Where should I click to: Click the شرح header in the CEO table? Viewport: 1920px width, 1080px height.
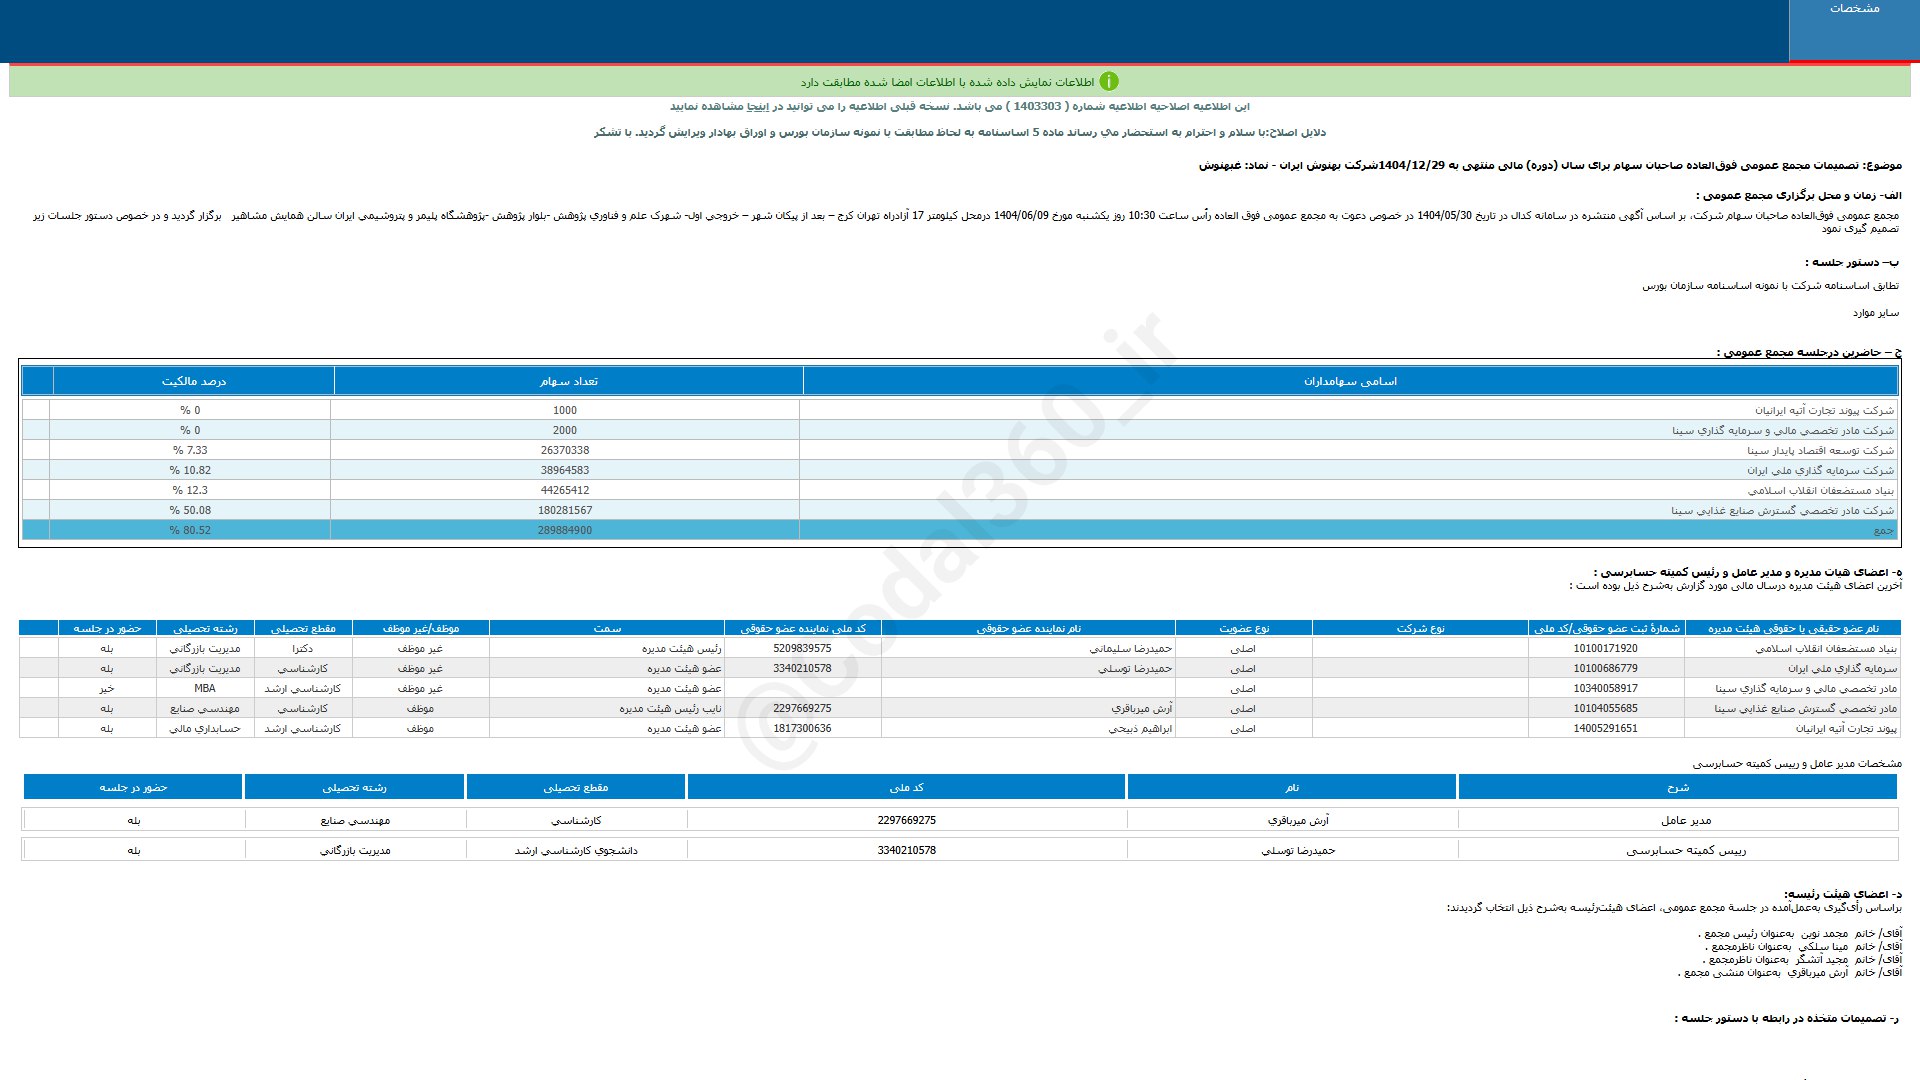coord(1677,787)
